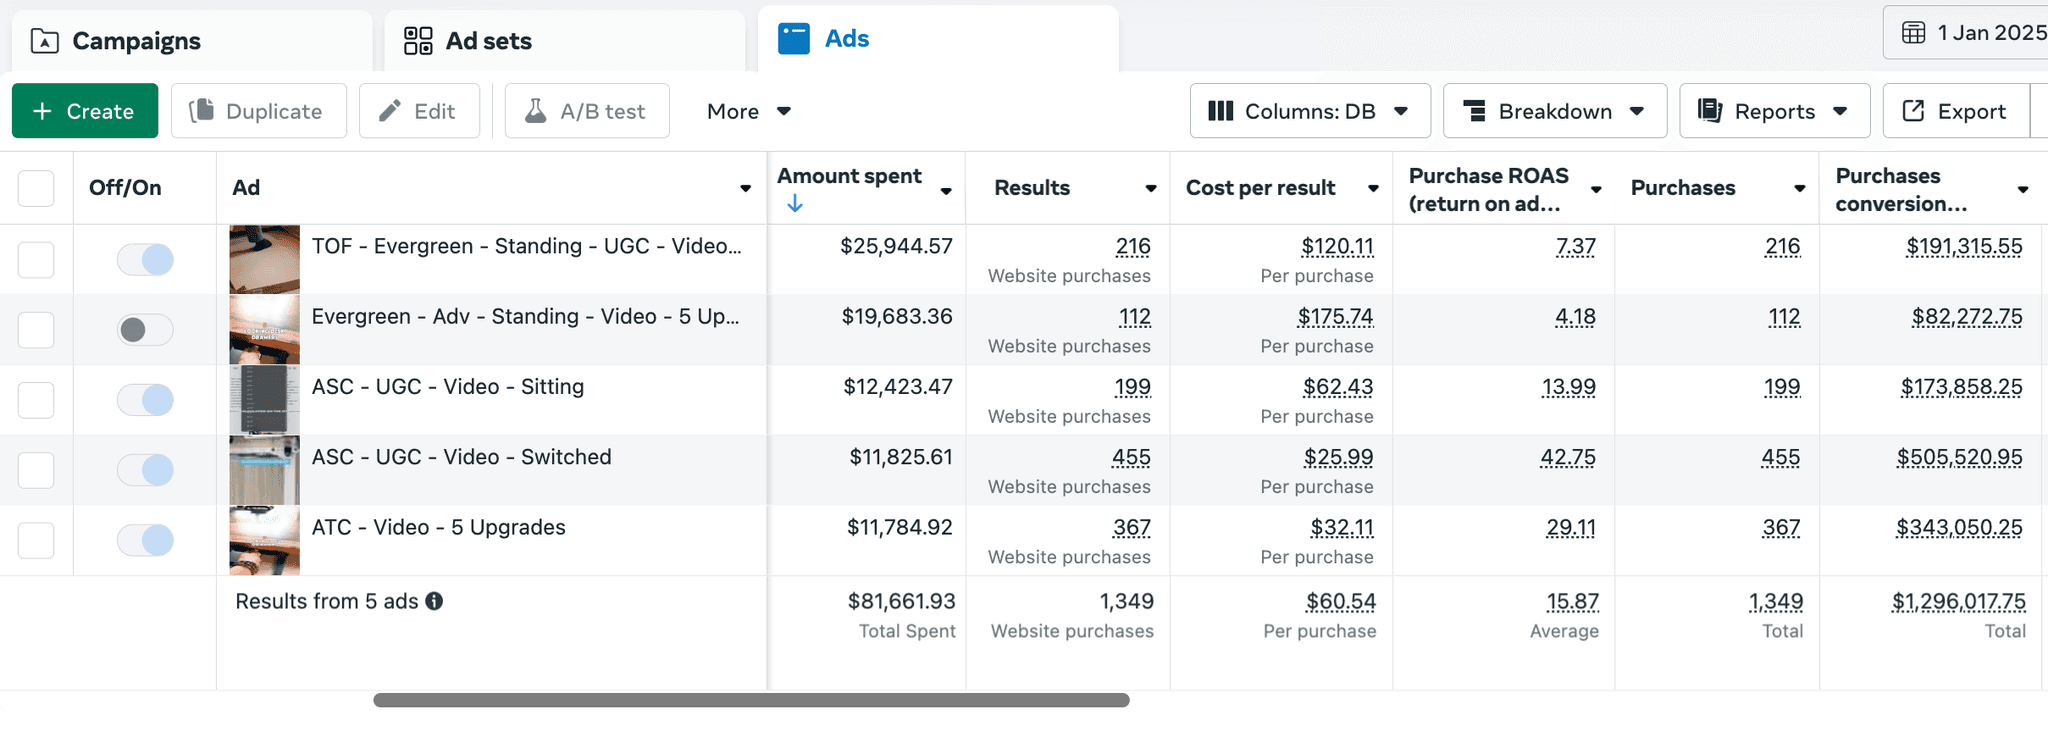Switch to the Campaigns tab
Screen dimensions: 2048x749
(192, 41)
